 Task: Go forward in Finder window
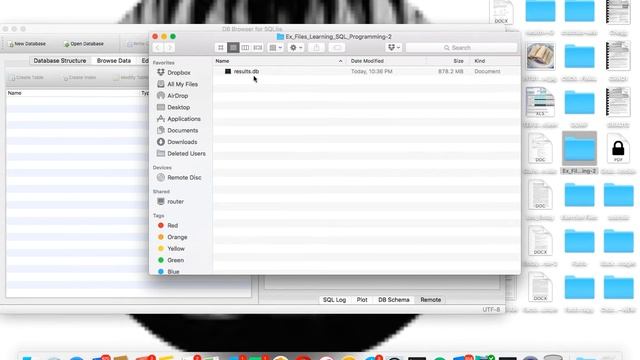170,48
